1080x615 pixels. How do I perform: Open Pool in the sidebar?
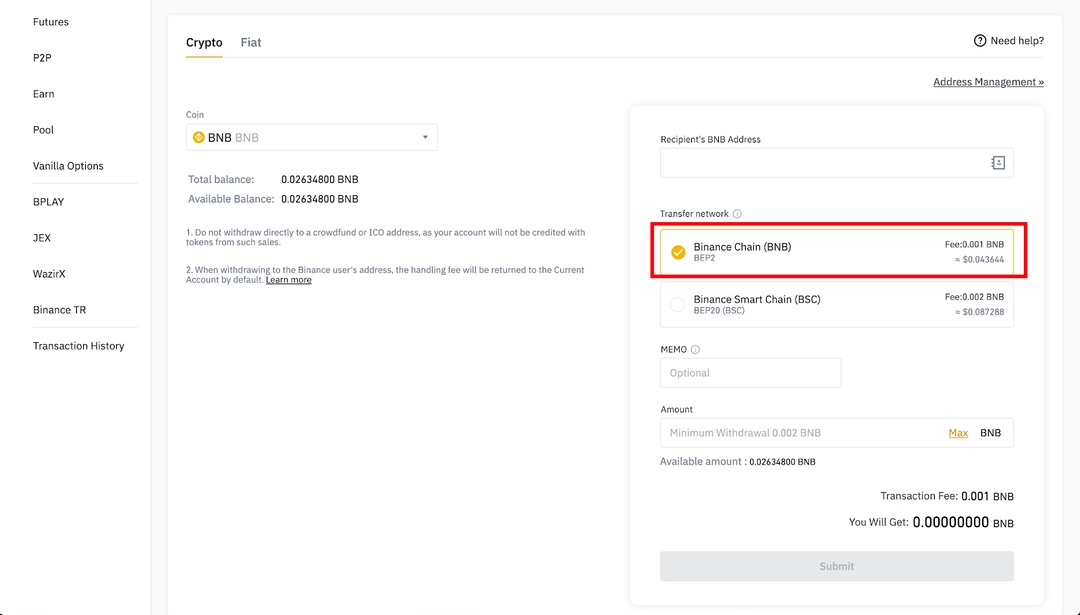pos(43,129)
